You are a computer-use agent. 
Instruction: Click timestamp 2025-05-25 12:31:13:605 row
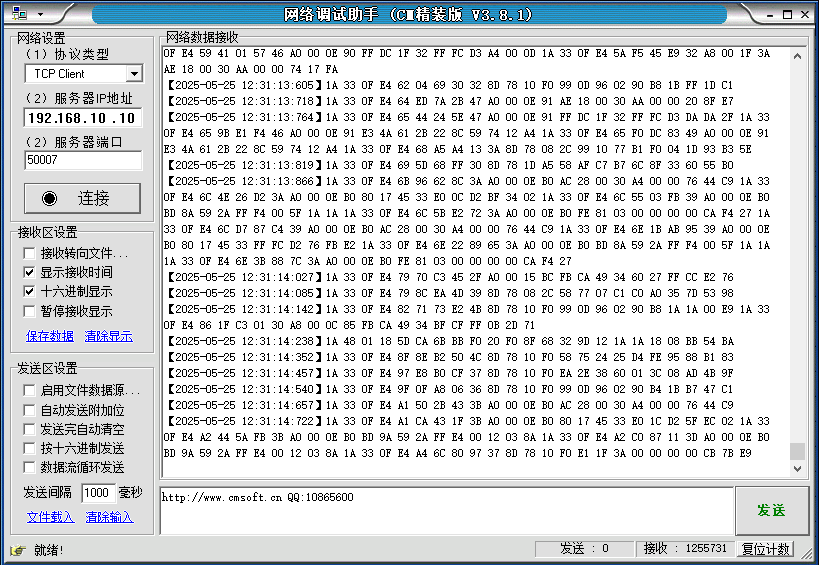coord(450,85)
